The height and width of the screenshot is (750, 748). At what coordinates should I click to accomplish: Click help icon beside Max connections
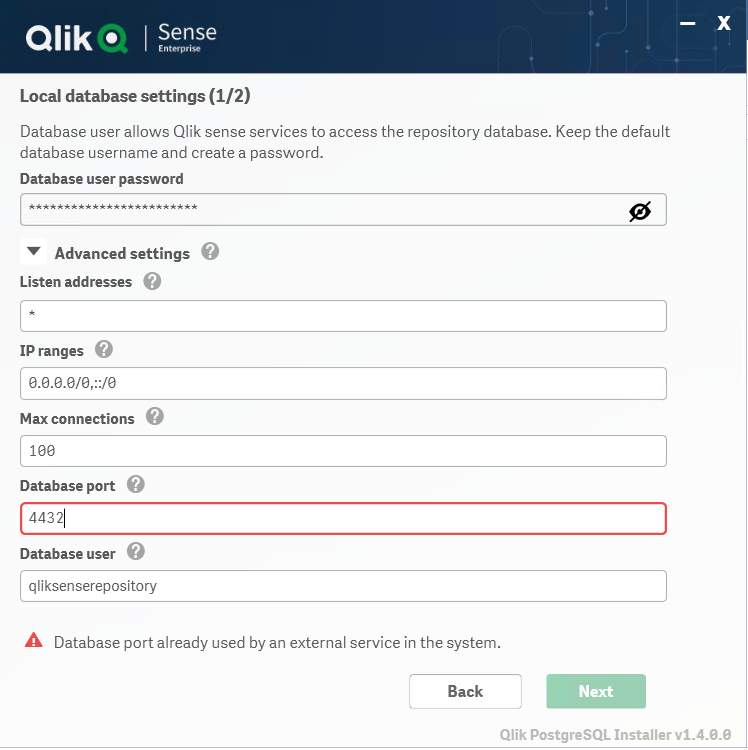154,417
